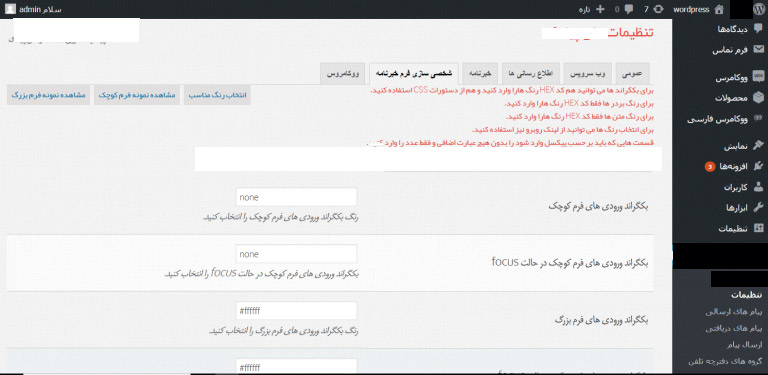Click the plugins update badge 3
Viewport: 768px width, 375px height.
(x=710, y=166)
